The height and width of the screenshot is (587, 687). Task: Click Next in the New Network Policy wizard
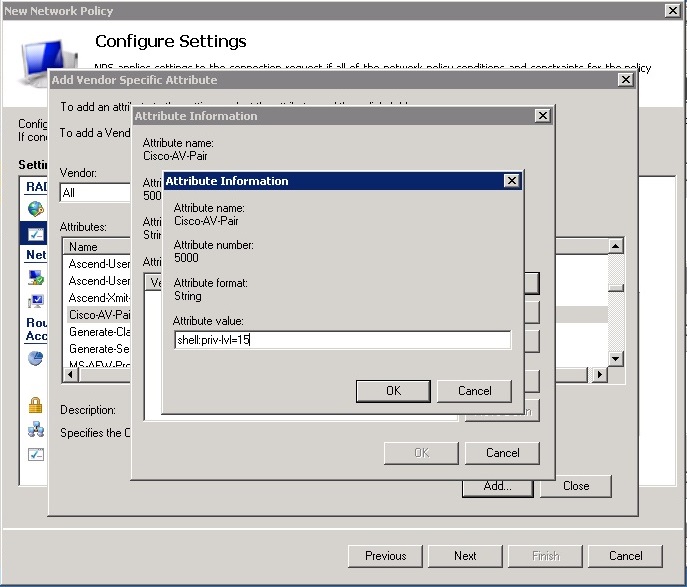point(465,556)
